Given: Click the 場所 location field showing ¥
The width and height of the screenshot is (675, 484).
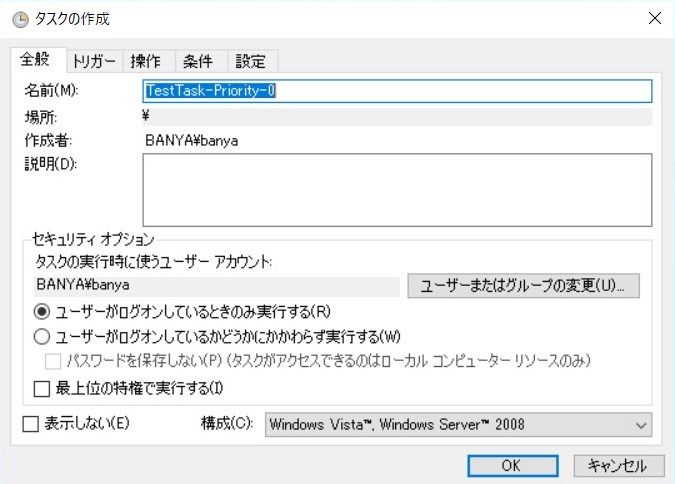Looking at the screenshot, I should (397, 116).
